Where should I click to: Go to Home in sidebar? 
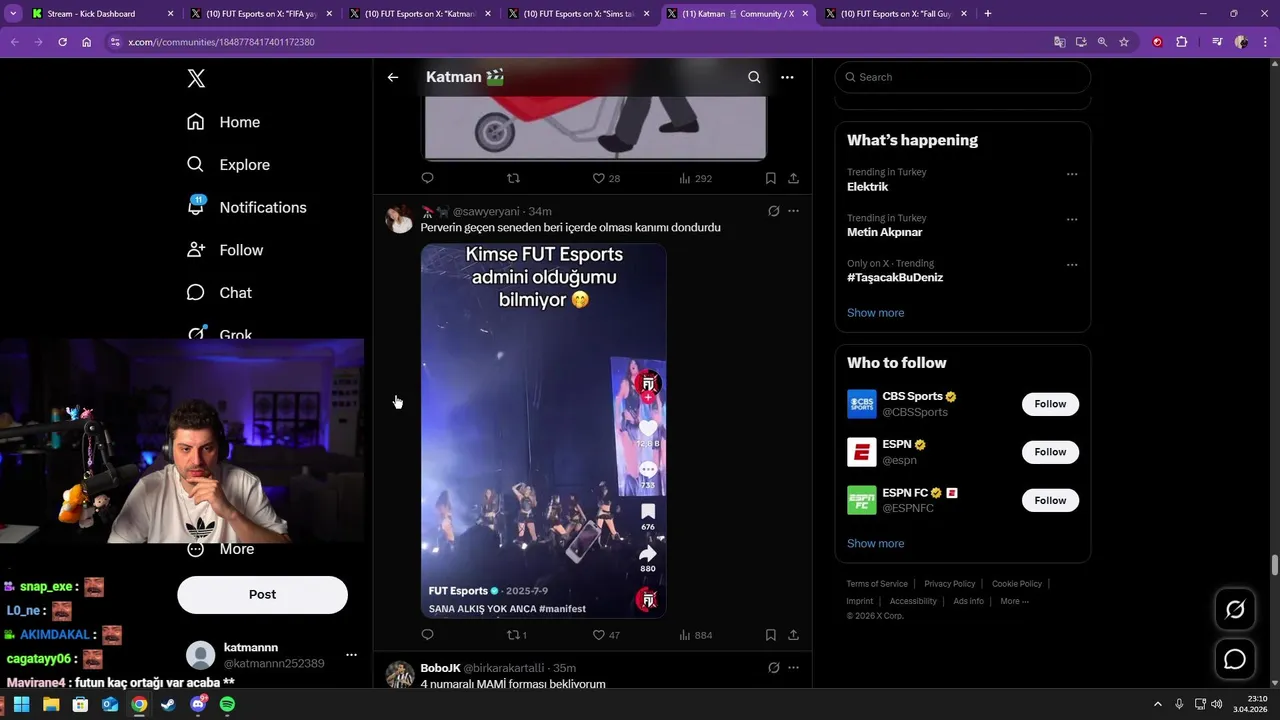[x=223, y=122]
